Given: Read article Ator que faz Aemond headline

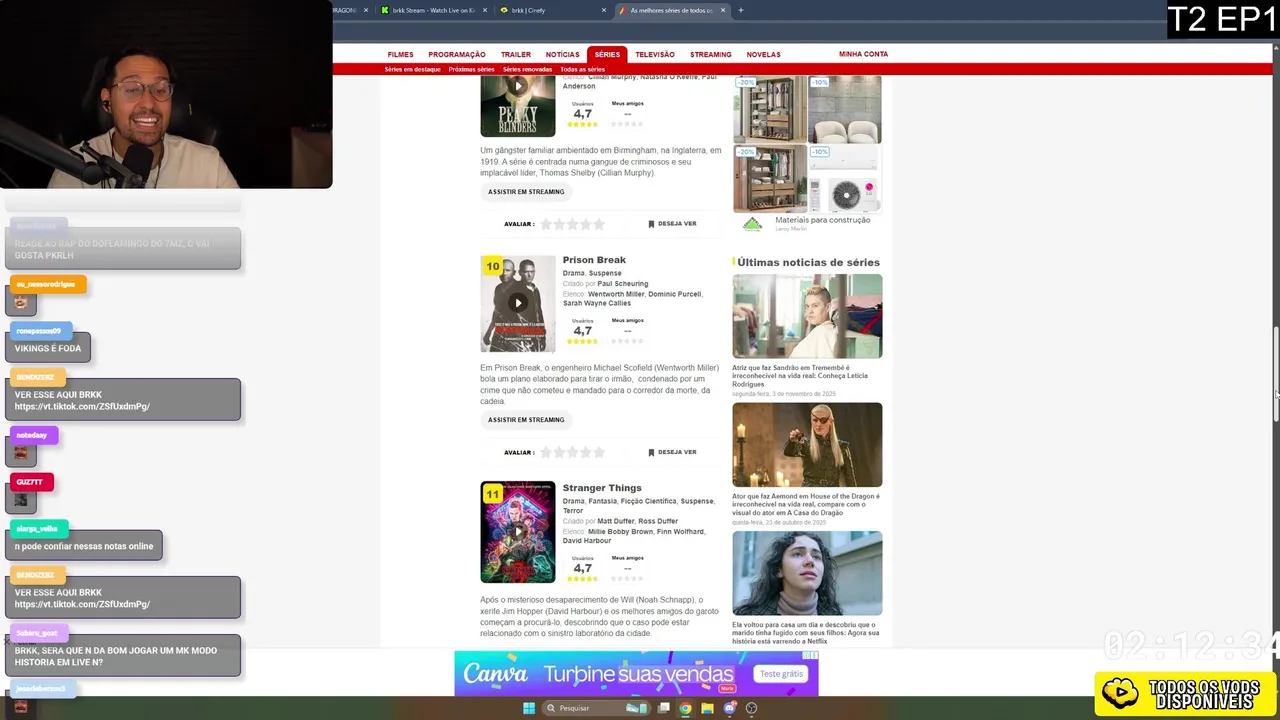Looking at the screenshot, I should point(806,504).
